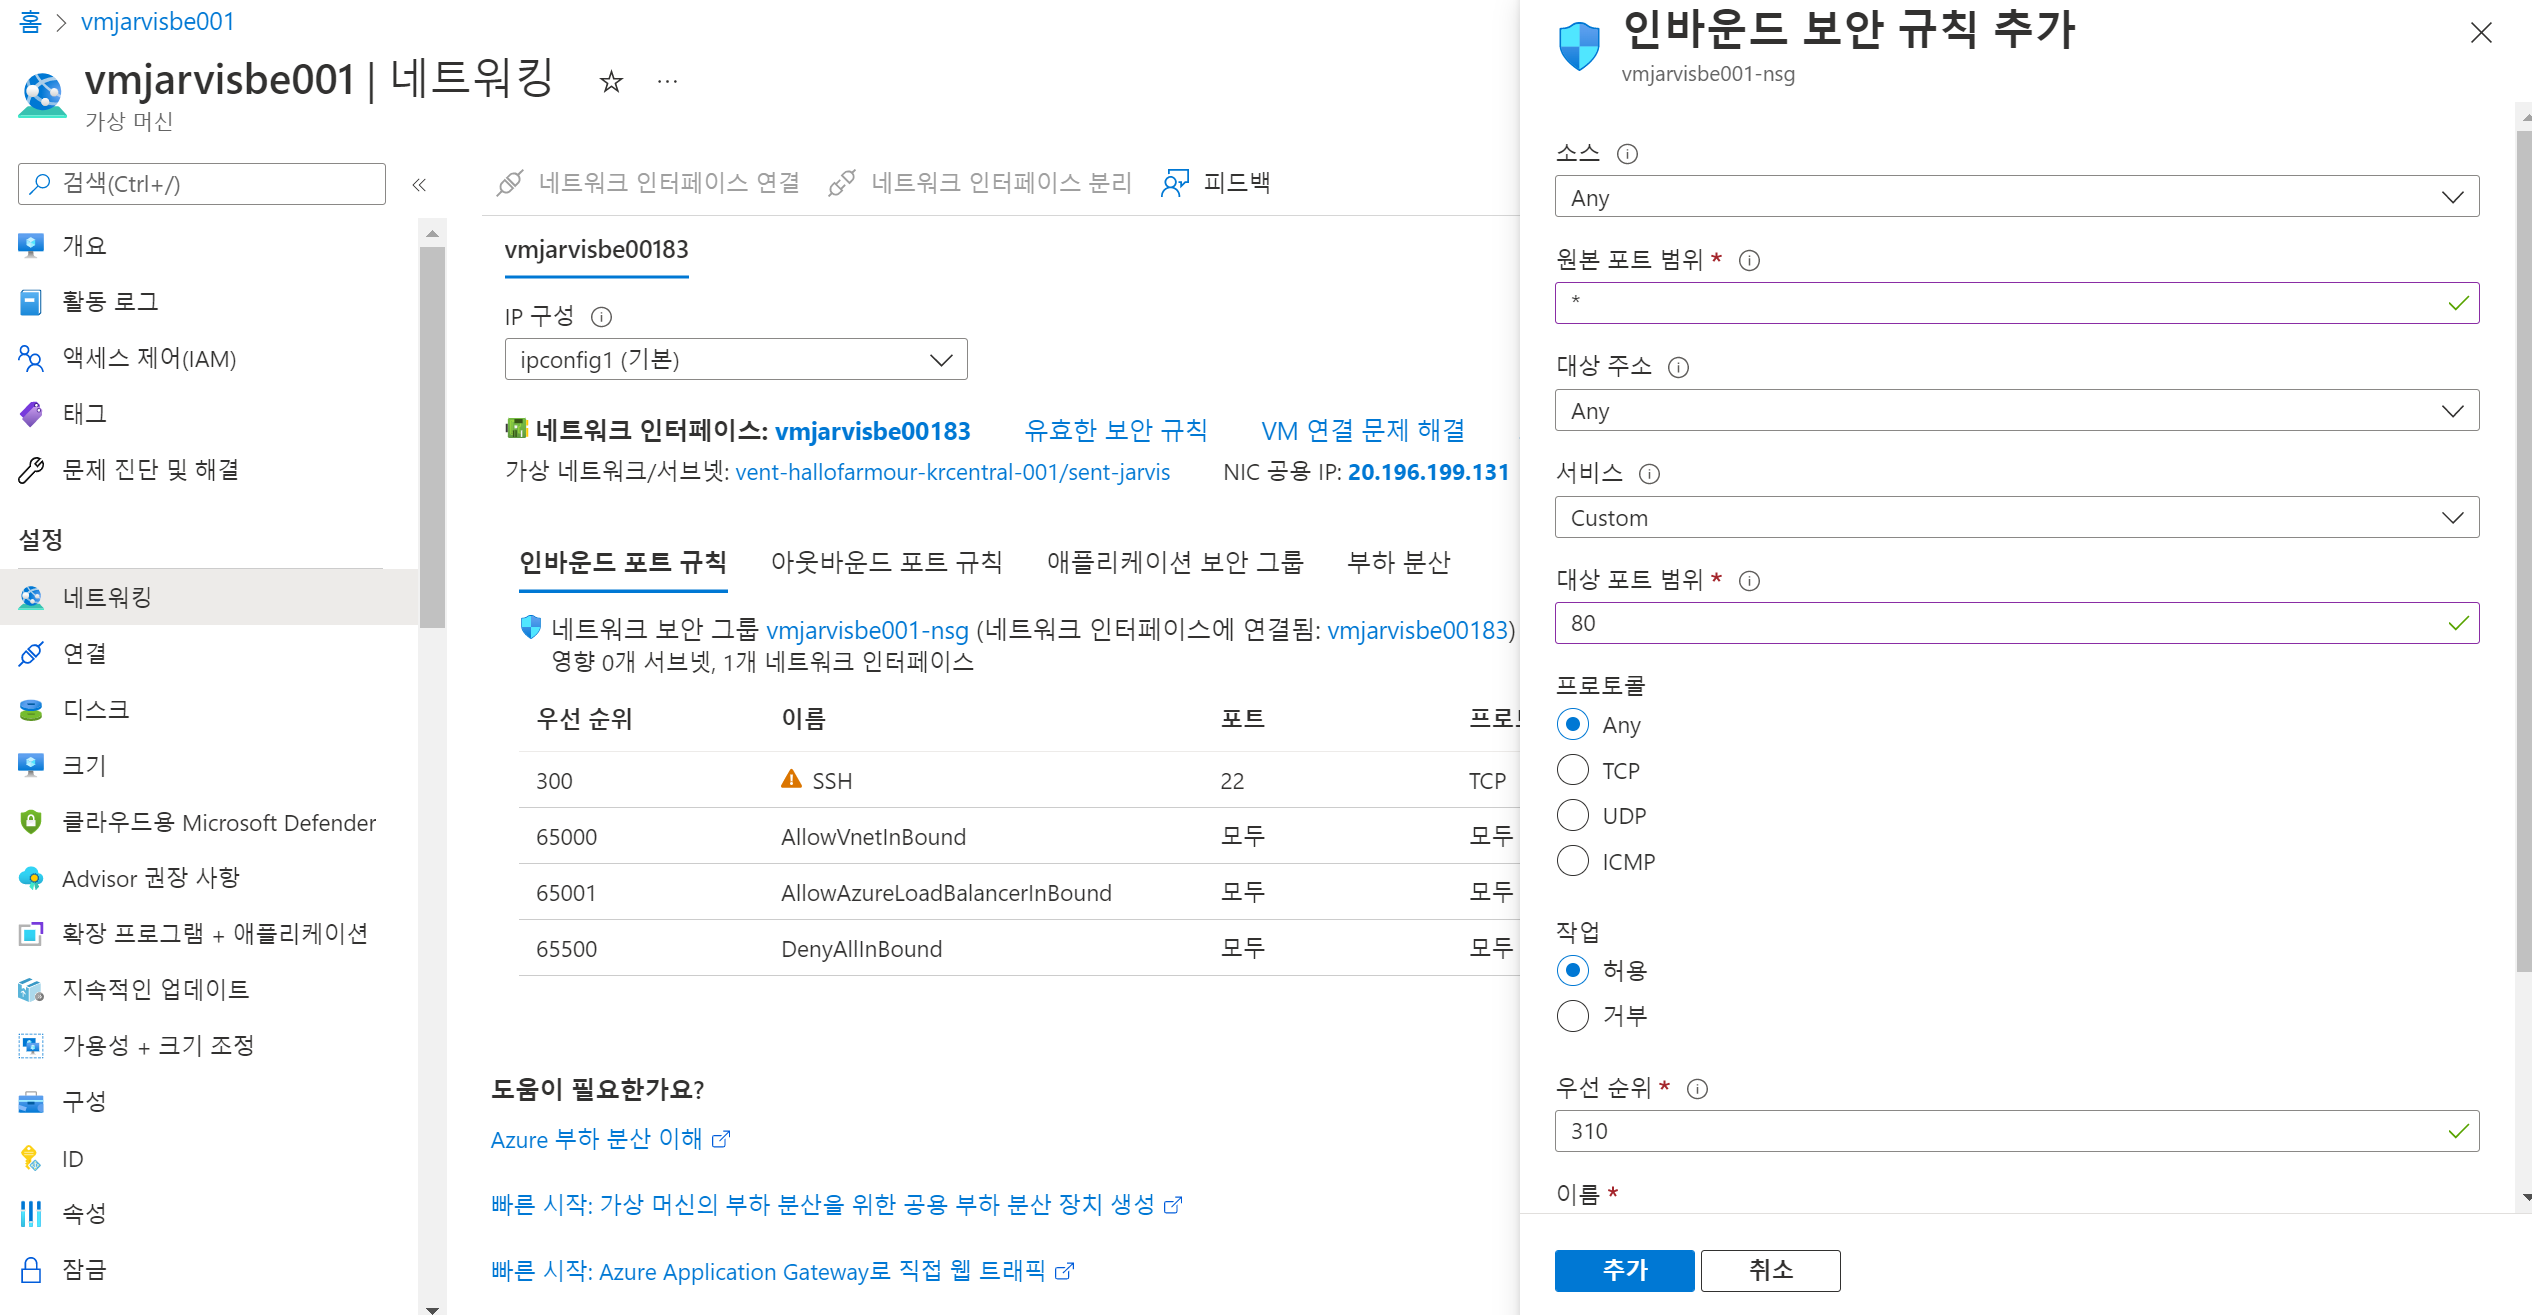Choose the 거부 action radio button
Viewport: 2532px width, 1315px height.
(1573, 1016)
